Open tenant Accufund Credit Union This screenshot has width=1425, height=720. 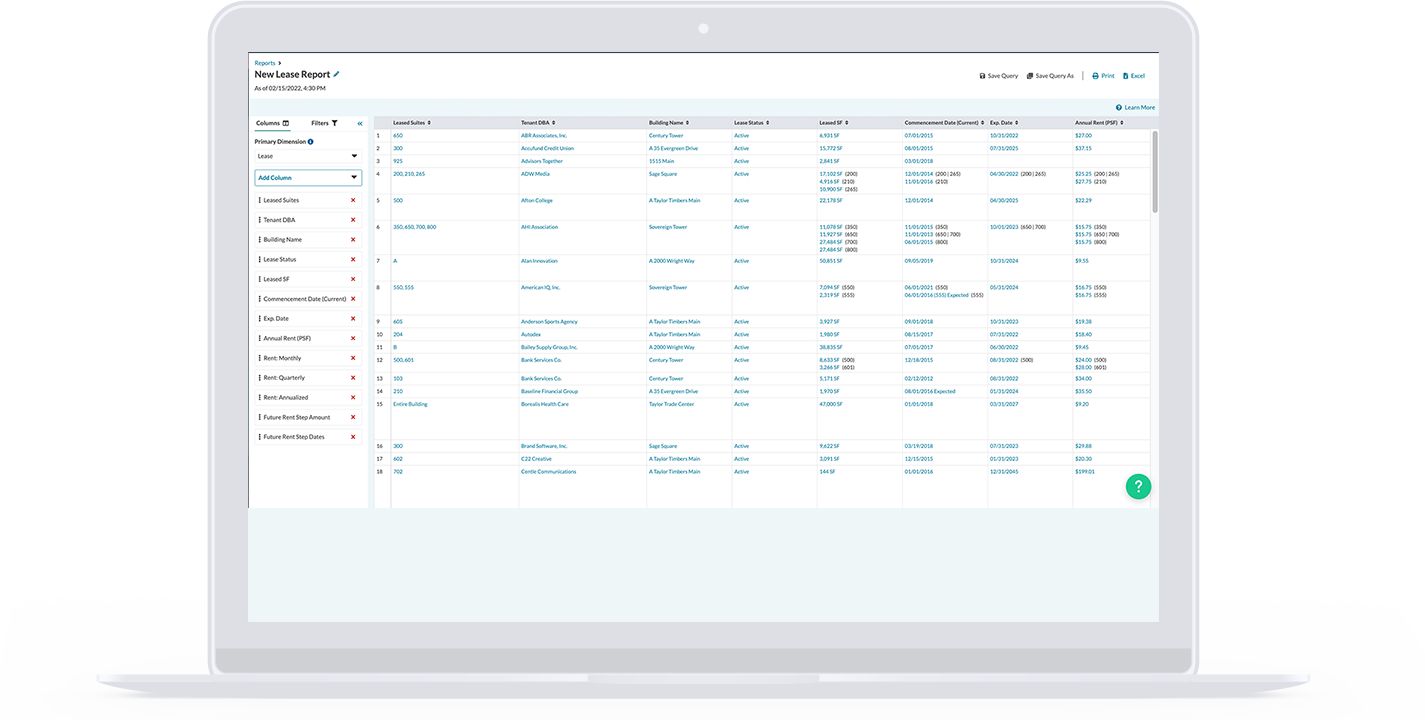coord(547,148)
